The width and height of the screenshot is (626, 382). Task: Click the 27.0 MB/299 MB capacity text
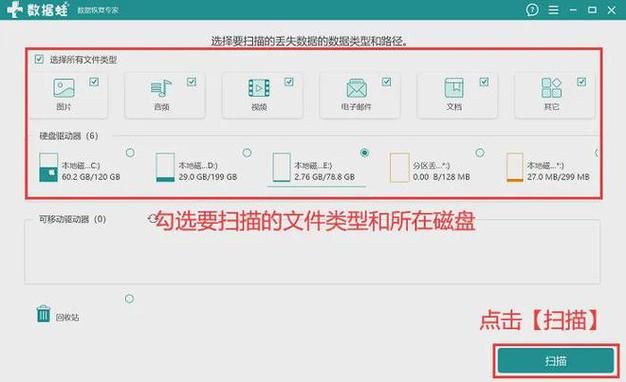tap(558, 177)
